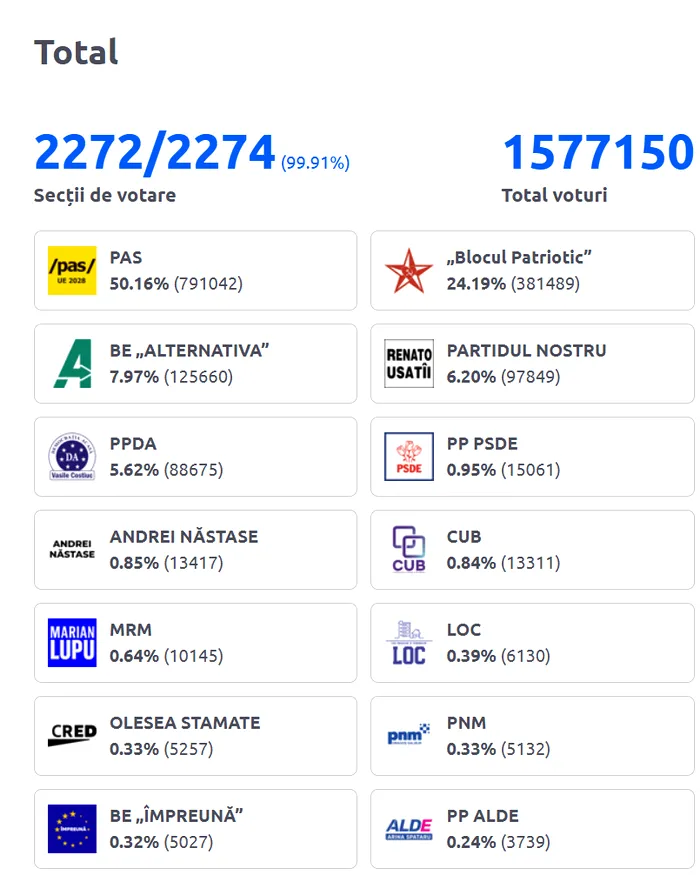Open the PARTIDUL NOSTRU party name
700x875 pixels.
[x=526, y=351]
